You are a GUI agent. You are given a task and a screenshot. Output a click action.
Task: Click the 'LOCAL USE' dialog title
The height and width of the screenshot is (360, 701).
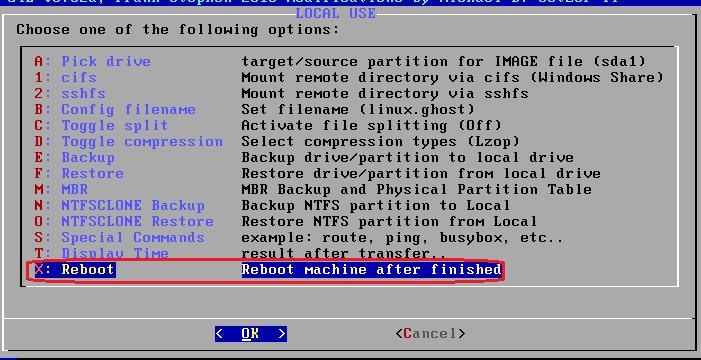[336, 13]
